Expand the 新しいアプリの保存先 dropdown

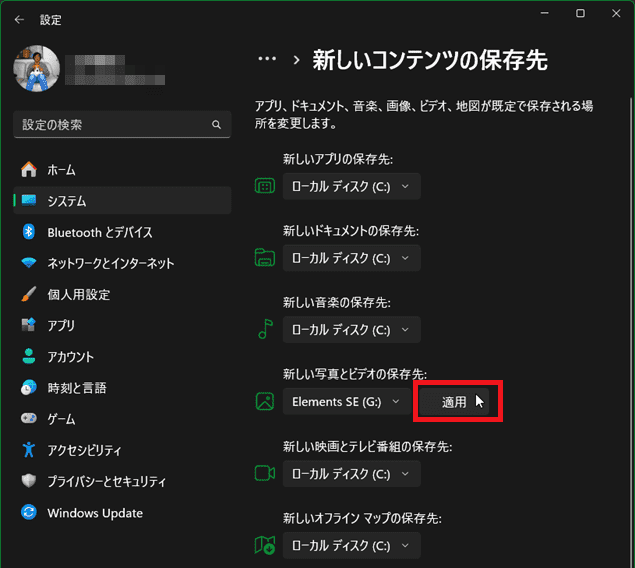tap(351, 186)
